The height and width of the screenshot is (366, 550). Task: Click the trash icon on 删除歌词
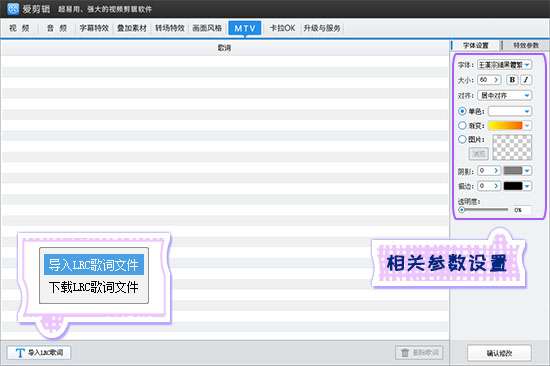click(405, 353)
